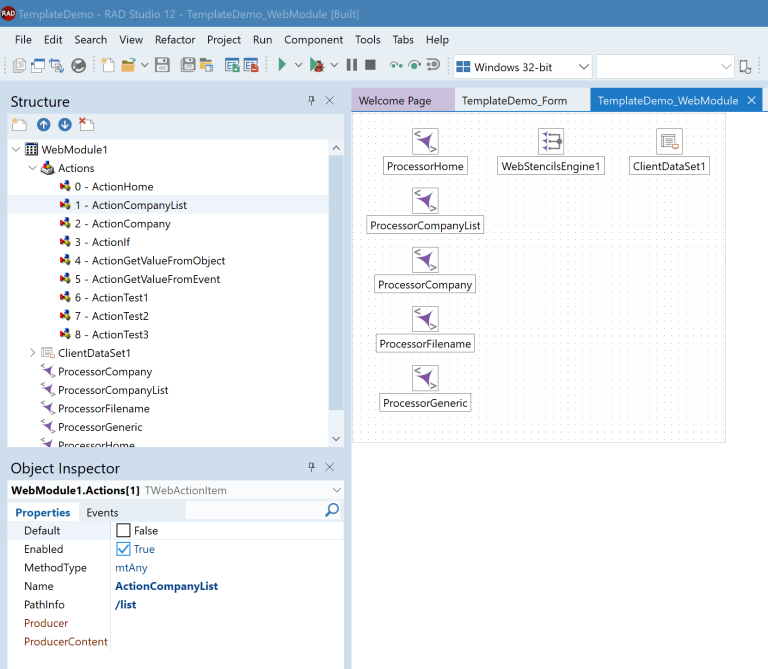Viewport: 768px width, 669px height.
Task: Open Object Inspector instance selector dropdown
Action: click(336, 490)
